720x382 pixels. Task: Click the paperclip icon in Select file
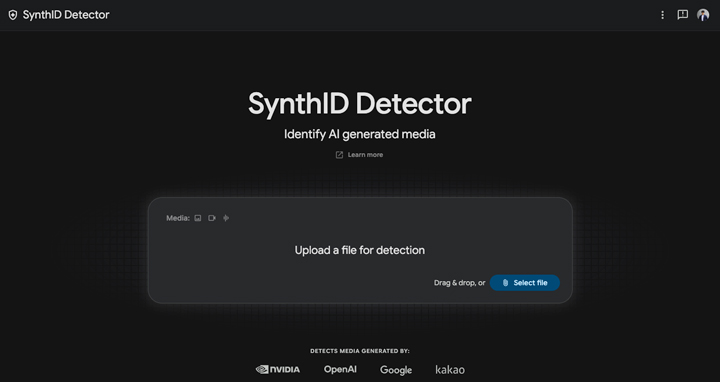coord(506,283)
